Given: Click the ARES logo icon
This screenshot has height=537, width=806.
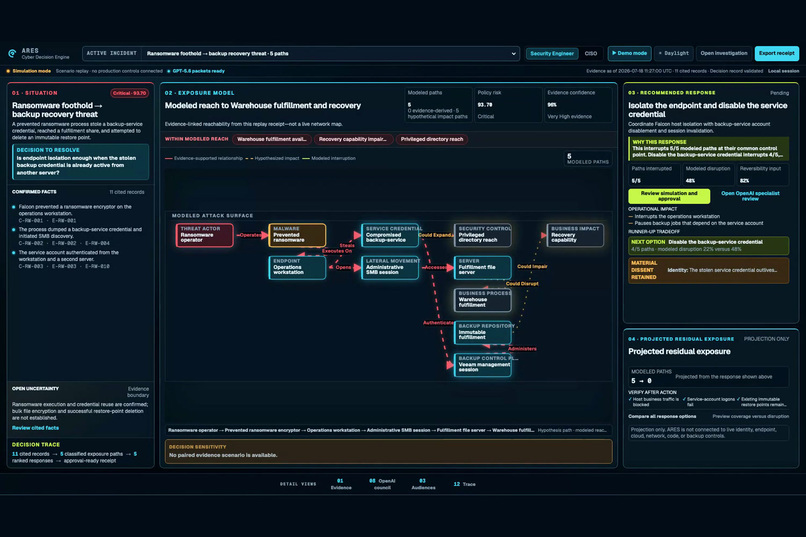Looking at the screenshot, I should pyautogui.click(x=12, y=53).
